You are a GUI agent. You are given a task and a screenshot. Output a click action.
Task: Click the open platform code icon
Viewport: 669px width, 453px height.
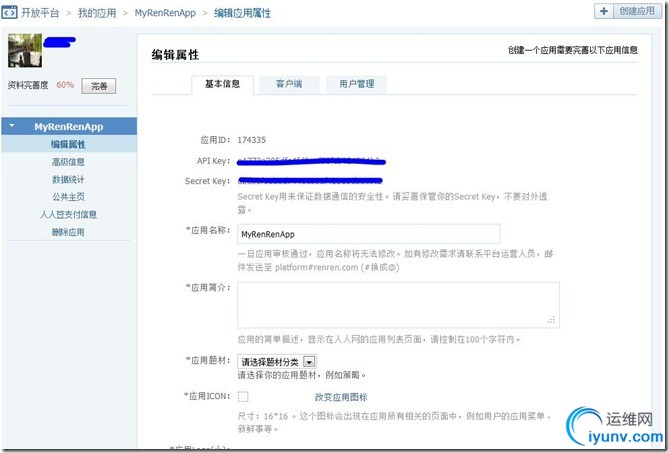pyautogui.click(x=9, y=12)
